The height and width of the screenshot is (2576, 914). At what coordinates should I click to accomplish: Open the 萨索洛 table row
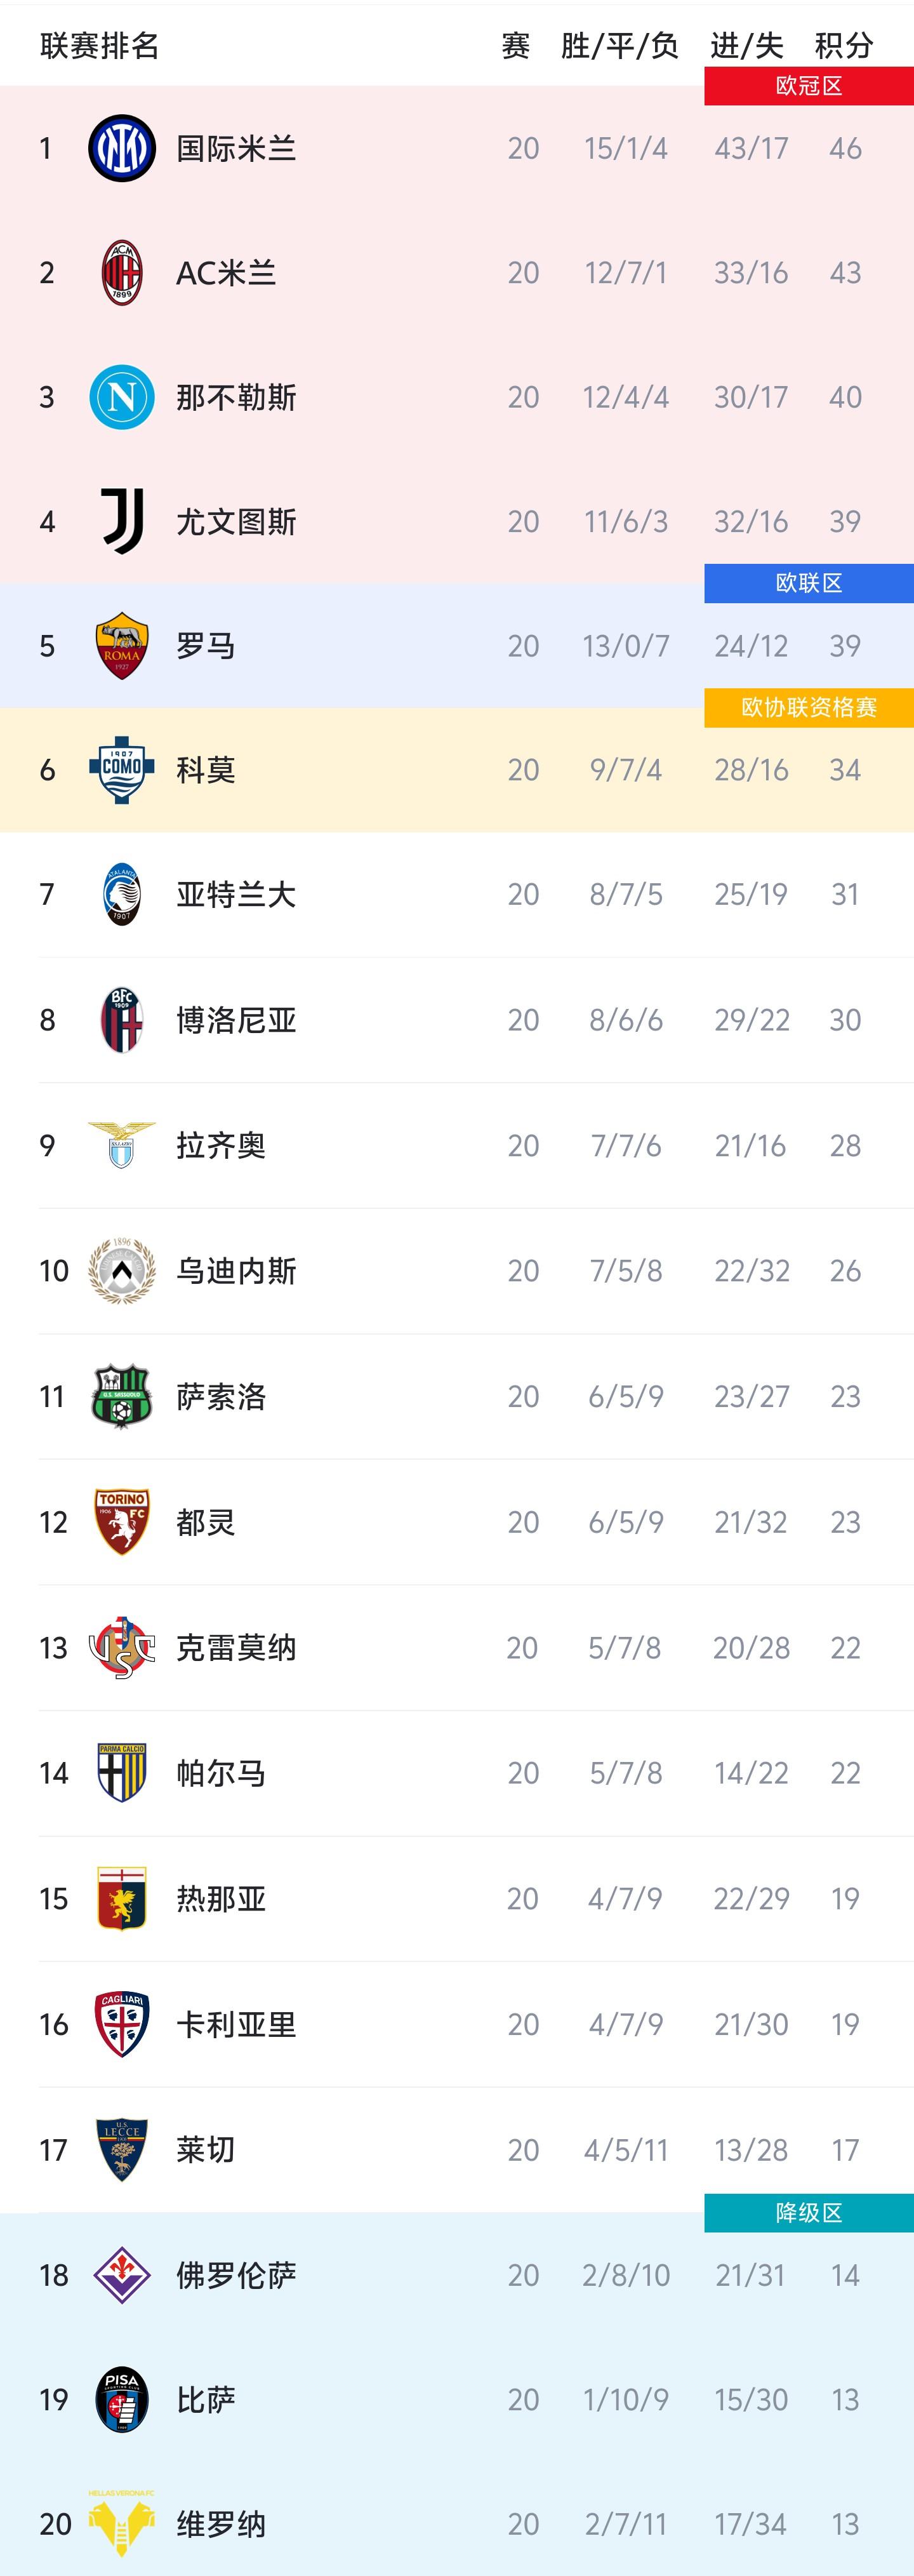pyautogui.click(x=457, y=1396)
